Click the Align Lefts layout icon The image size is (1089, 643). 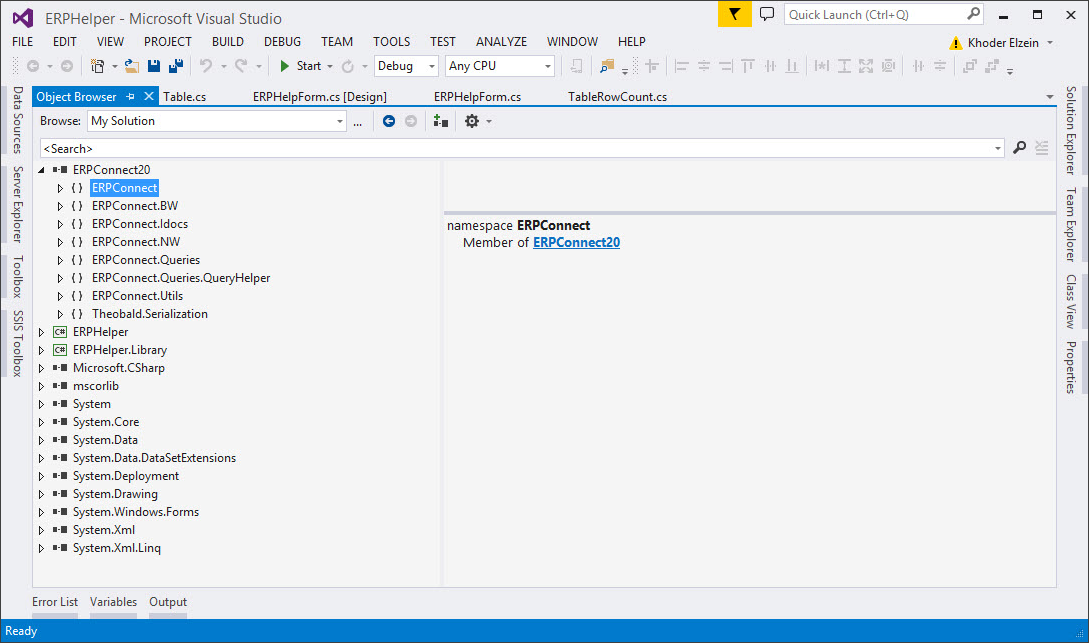[681, 66]
